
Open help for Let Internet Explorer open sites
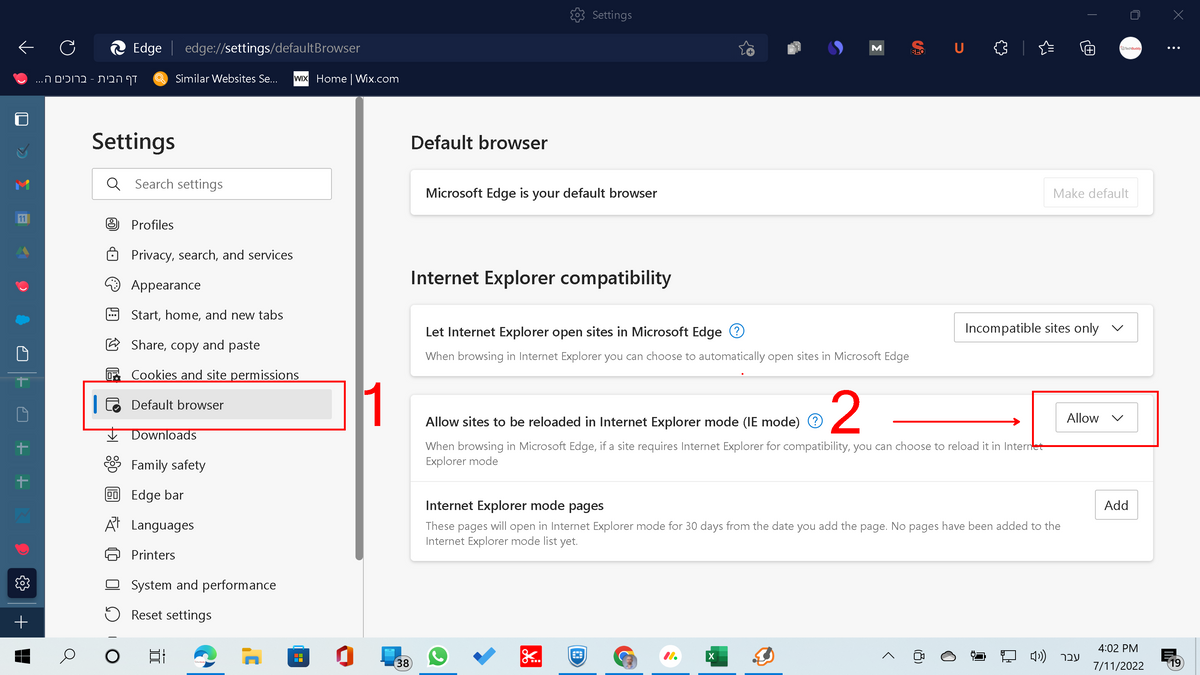737,331
